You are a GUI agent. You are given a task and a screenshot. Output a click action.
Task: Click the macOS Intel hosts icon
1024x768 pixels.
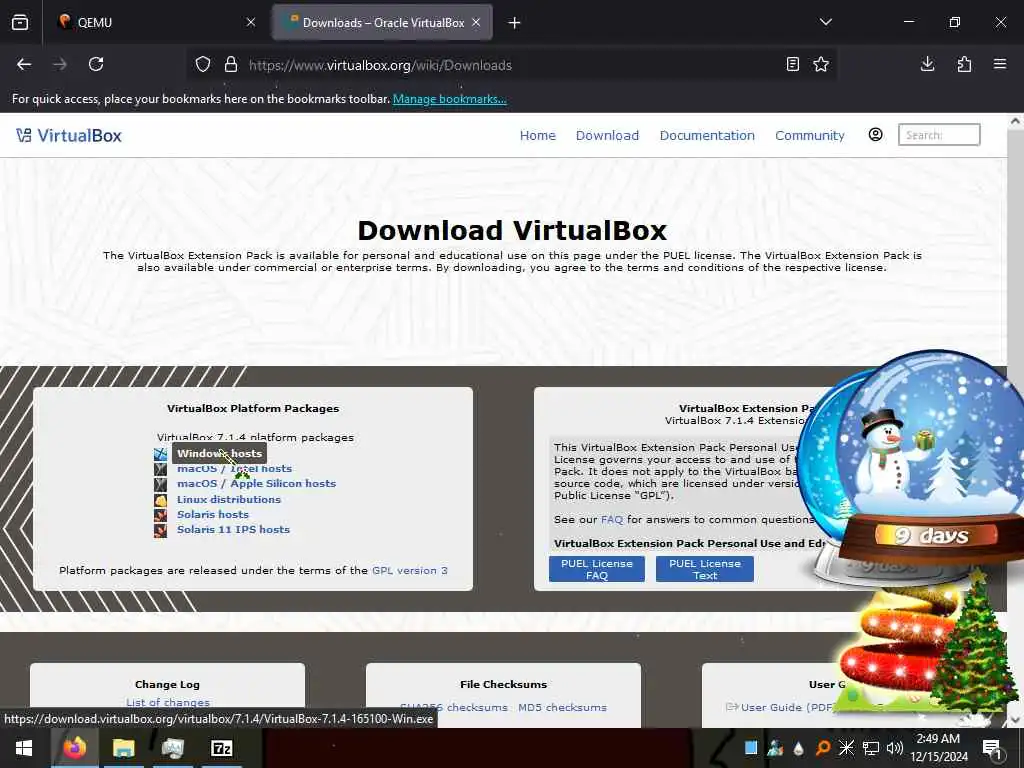tap(161, 469)
